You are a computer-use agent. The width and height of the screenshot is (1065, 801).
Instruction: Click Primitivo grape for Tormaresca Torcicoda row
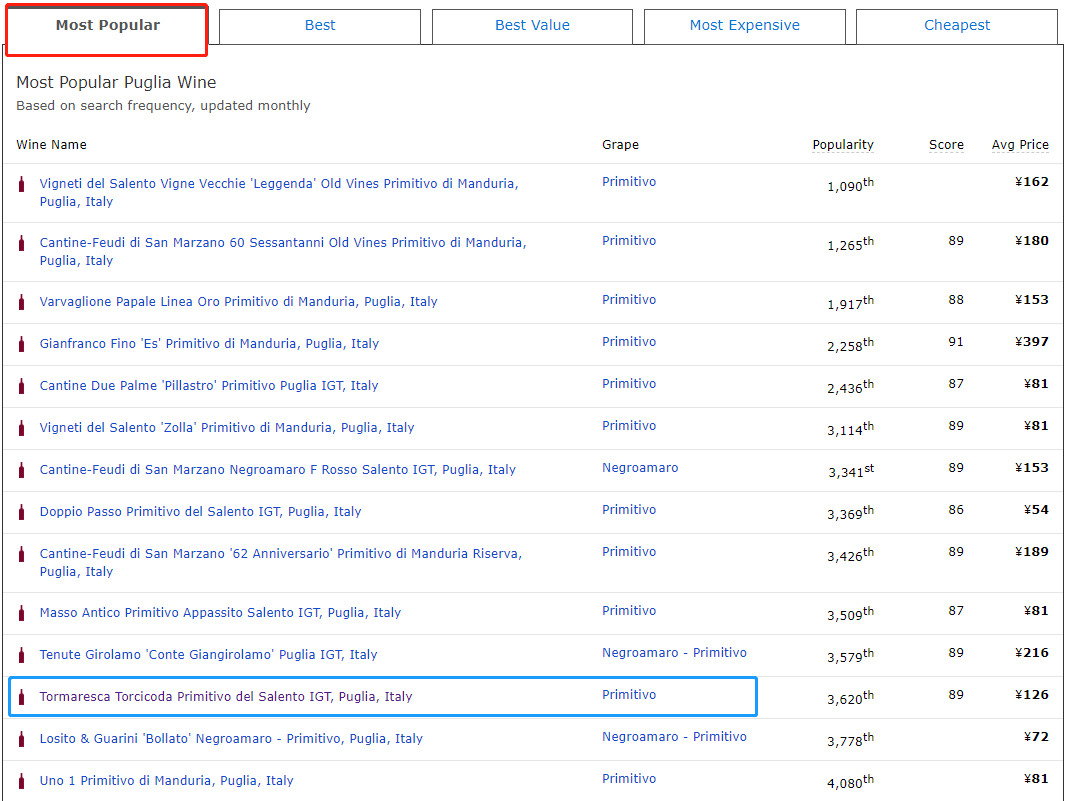click(629, 696)
